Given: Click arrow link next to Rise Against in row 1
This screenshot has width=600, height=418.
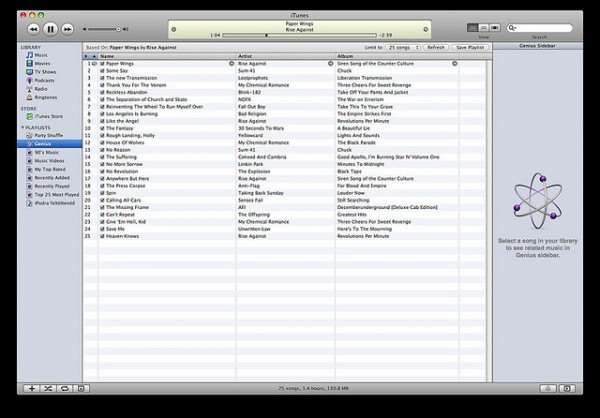Looking at the screenshot, I should coord(331,64).
